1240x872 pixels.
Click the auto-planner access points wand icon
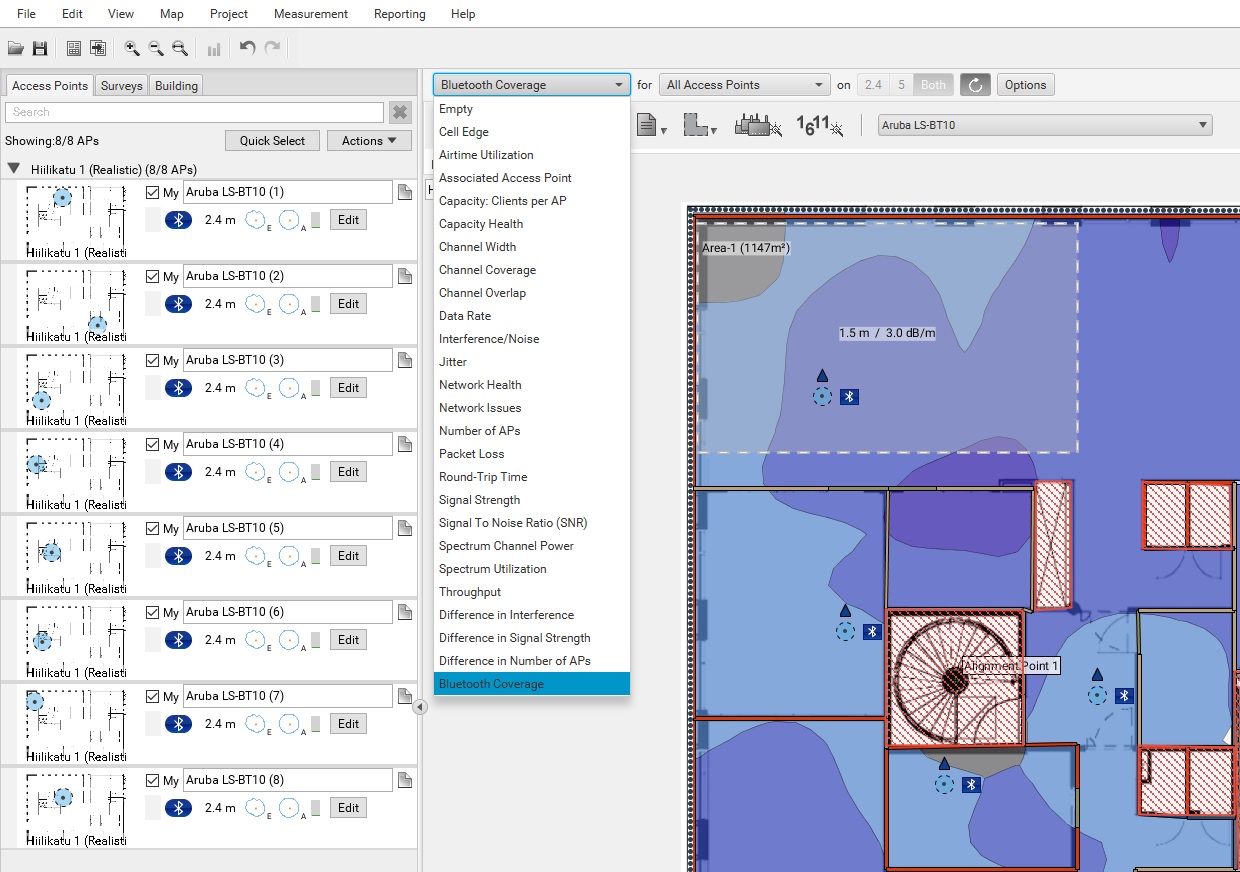(x=758, y=126)
